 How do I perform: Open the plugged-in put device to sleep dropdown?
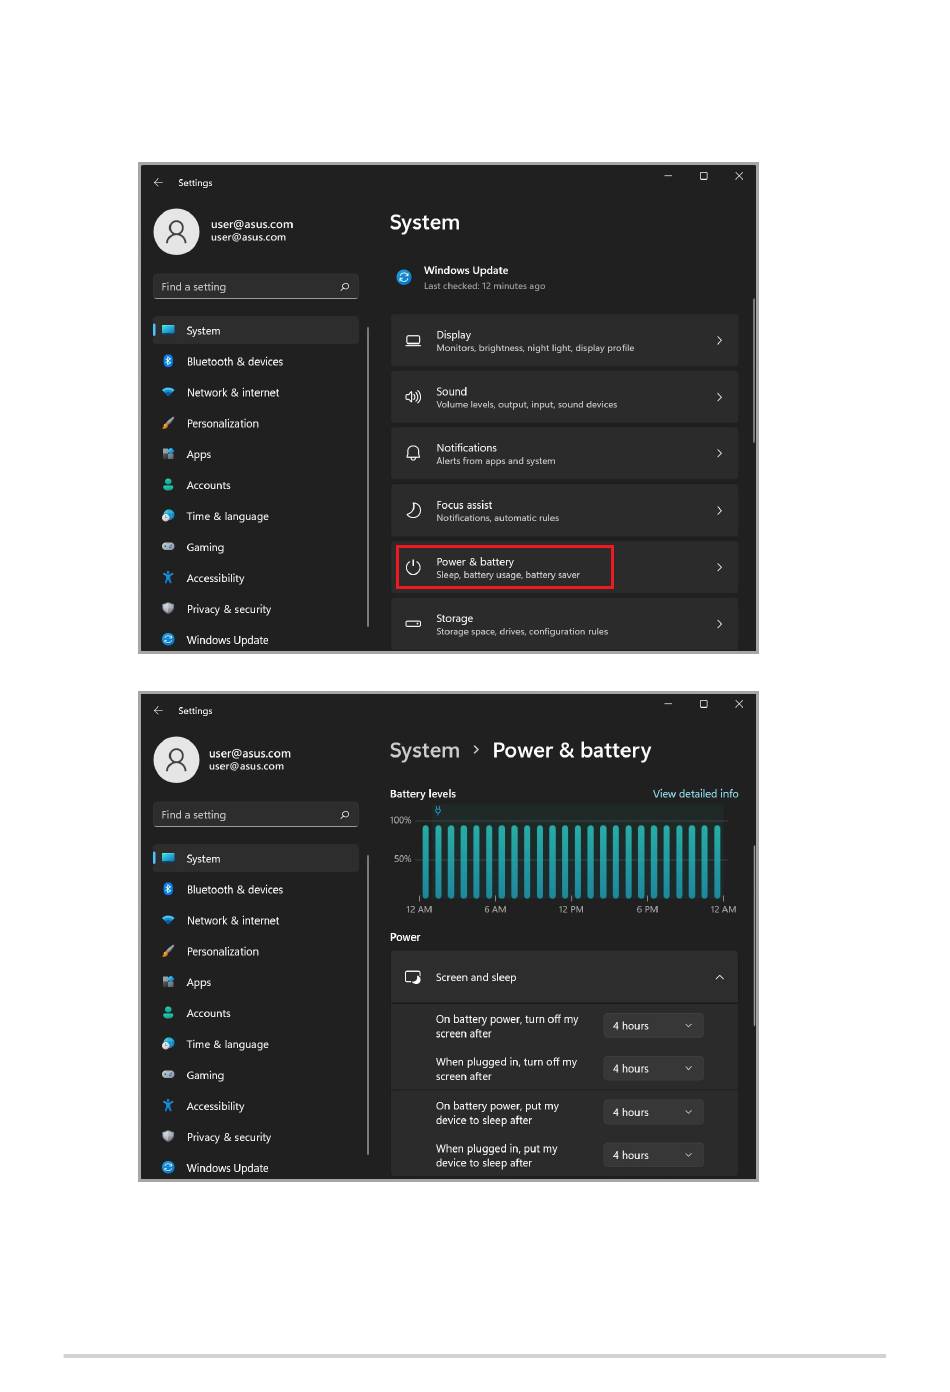coord(653,1155)
